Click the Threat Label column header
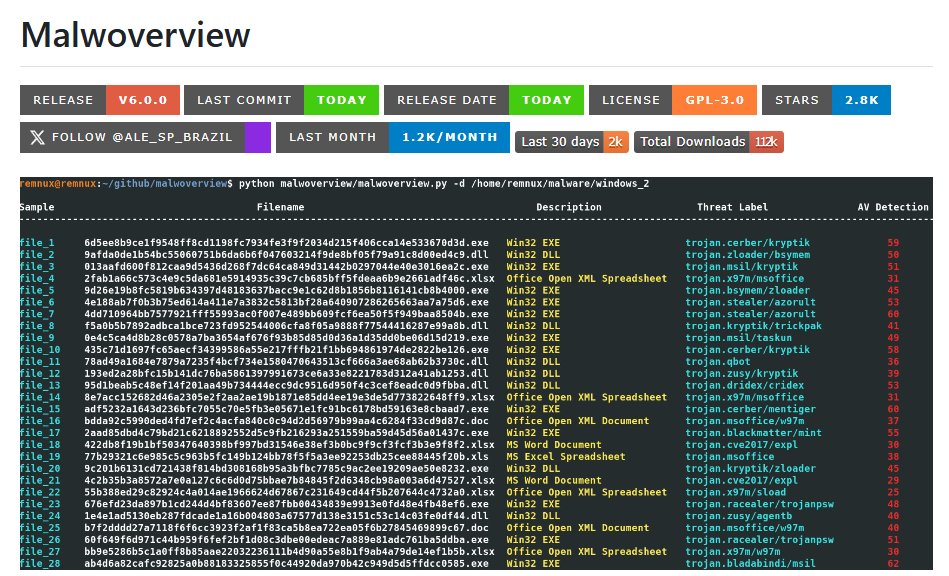 point(732,207)
